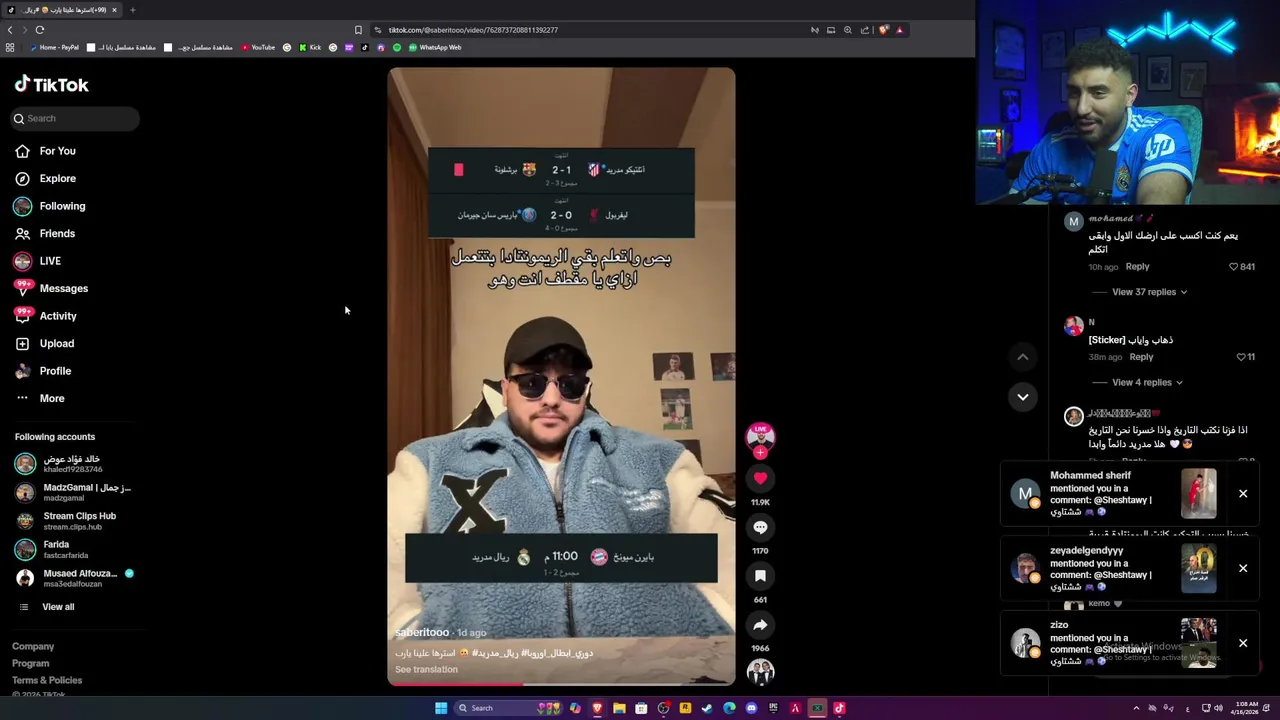Open the spinning sound disc

click(760, 672)
